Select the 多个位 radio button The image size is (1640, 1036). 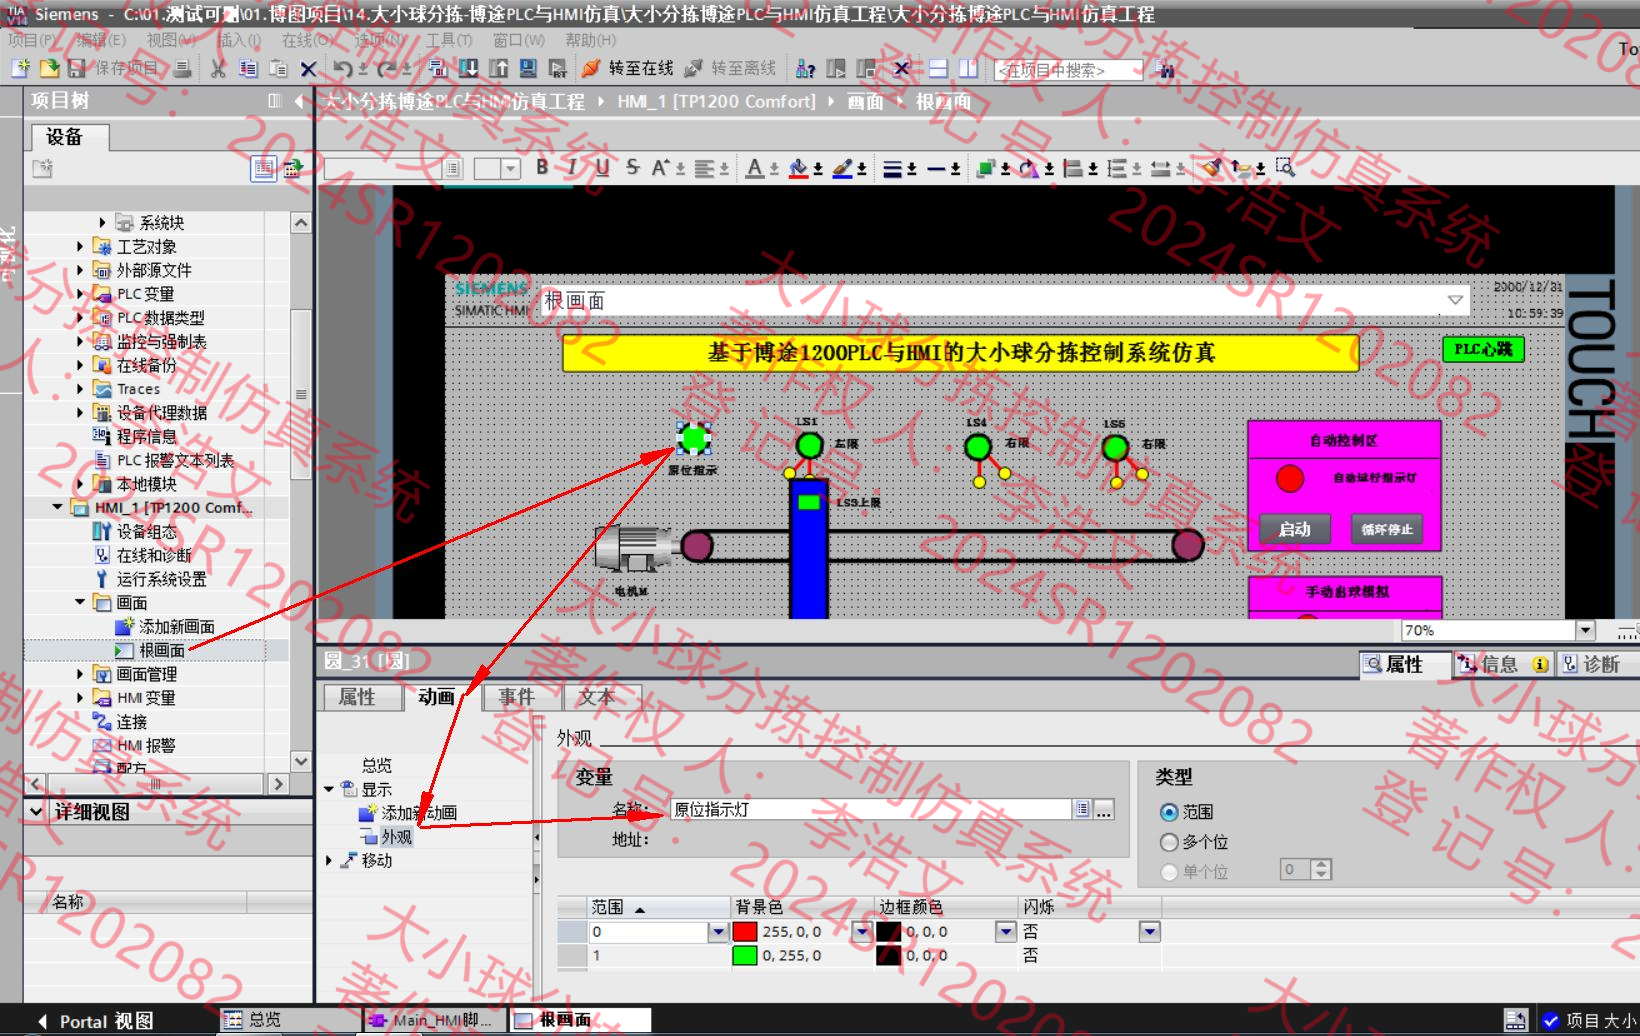(x=1168, y=842)
